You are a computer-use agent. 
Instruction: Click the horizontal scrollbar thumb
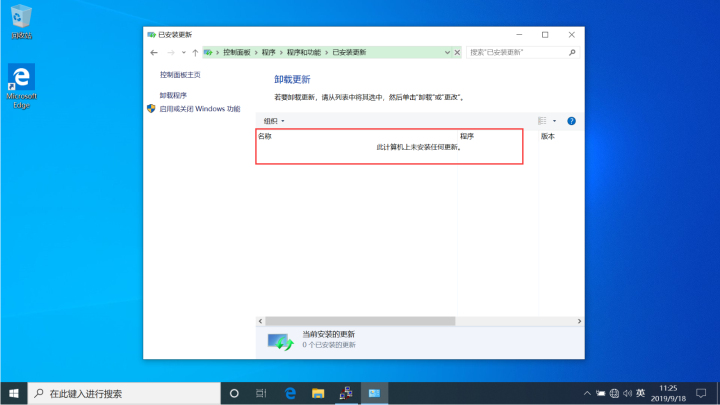coord(360,321)
